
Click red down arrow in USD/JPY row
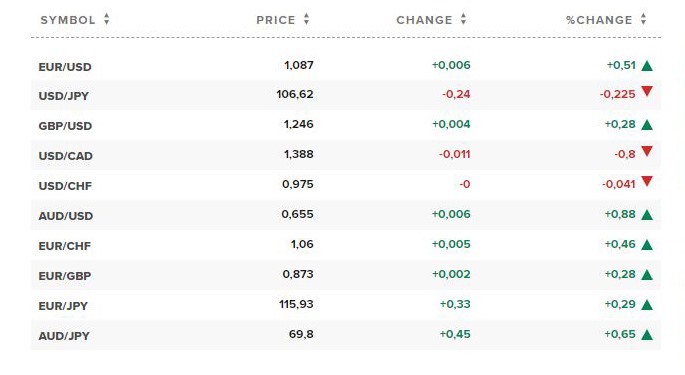647,91
